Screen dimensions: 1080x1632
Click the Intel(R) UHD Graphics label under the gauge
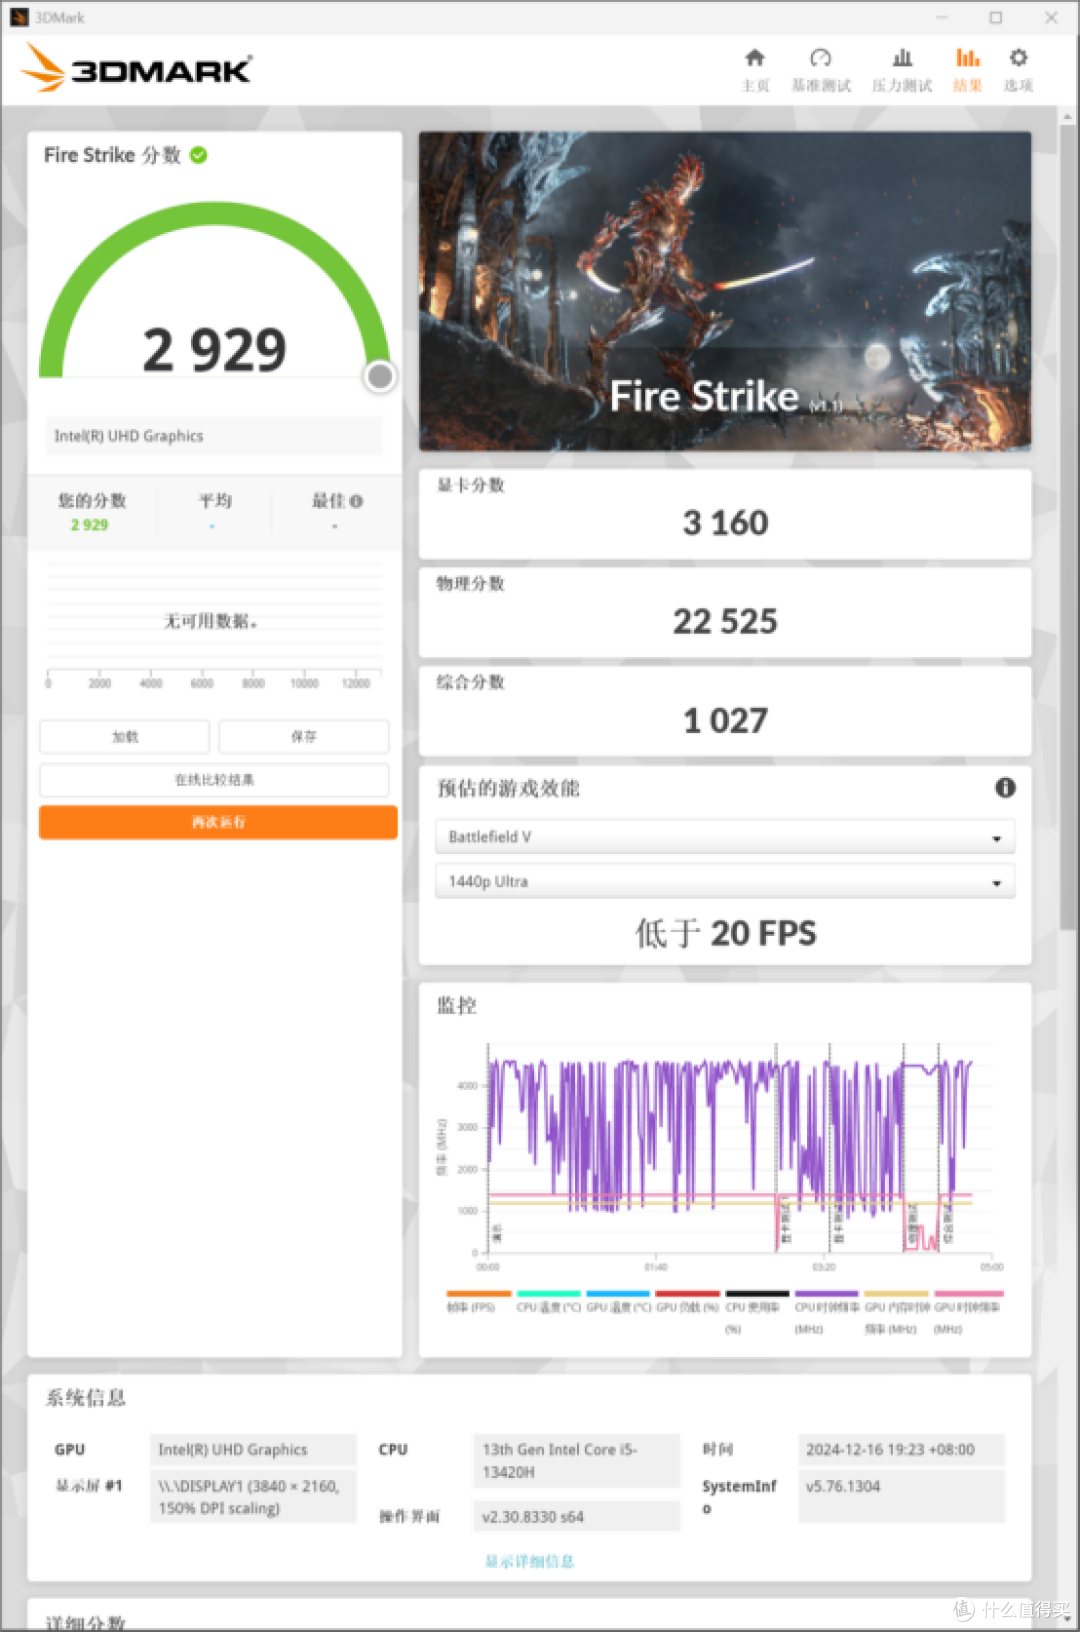pos(214,436)
